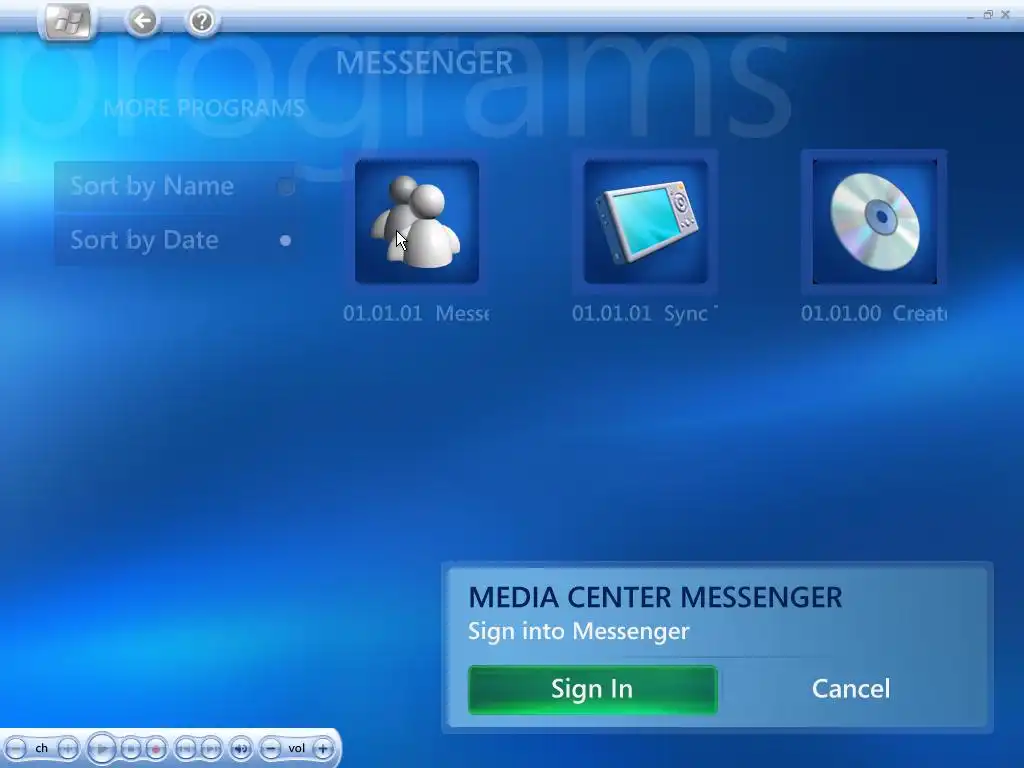Open the Sync portable device tile
The image size is (1024, 768).
(x=645, y=221)
